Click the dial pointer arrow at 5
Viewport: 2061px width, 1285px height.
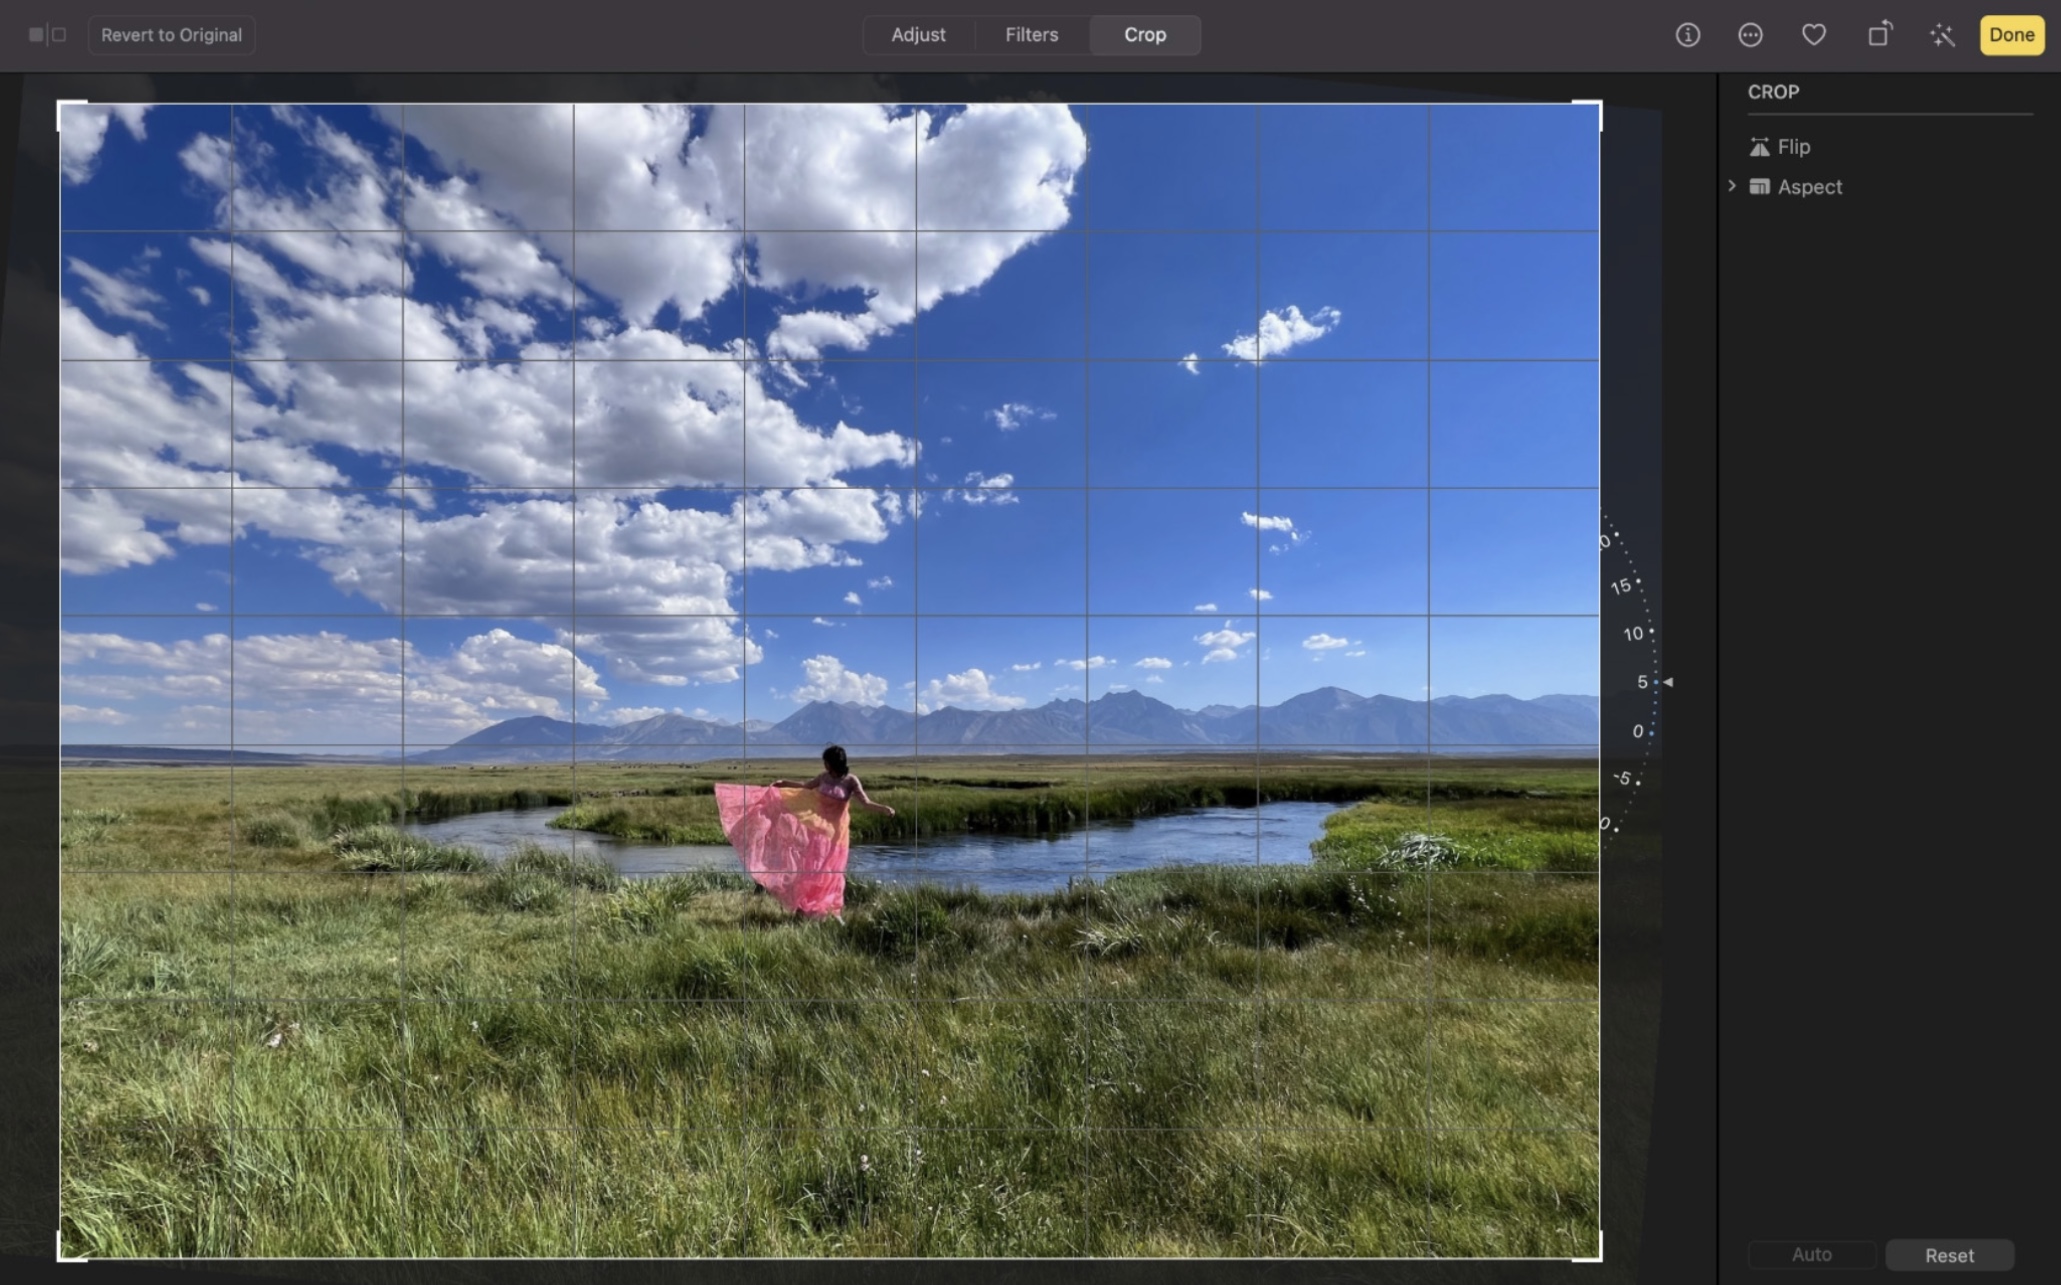(1667, 682)
